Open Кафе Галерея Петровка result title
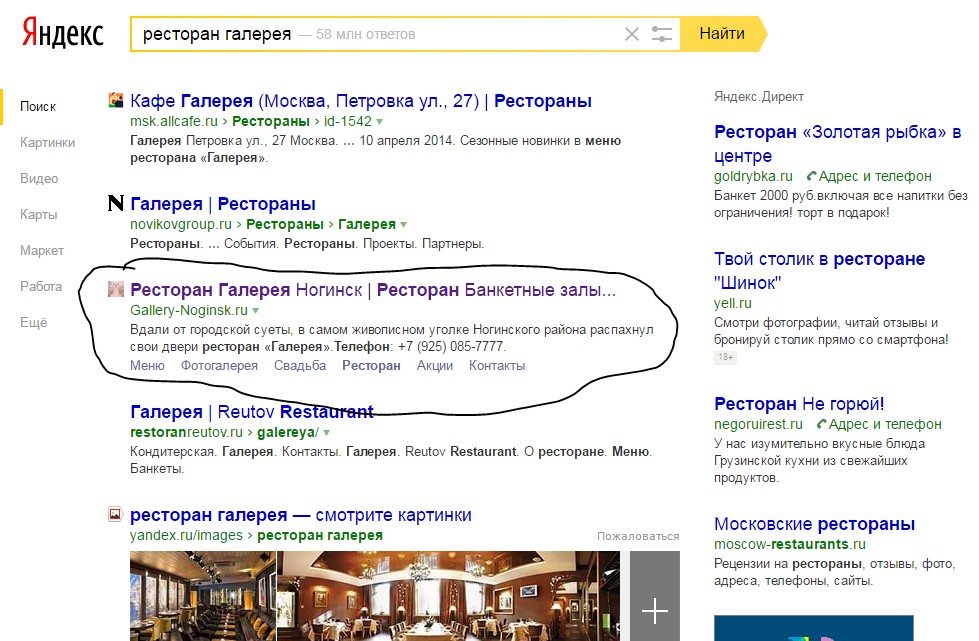The width and height of the screenshot is (979, 641). point(361,100)
